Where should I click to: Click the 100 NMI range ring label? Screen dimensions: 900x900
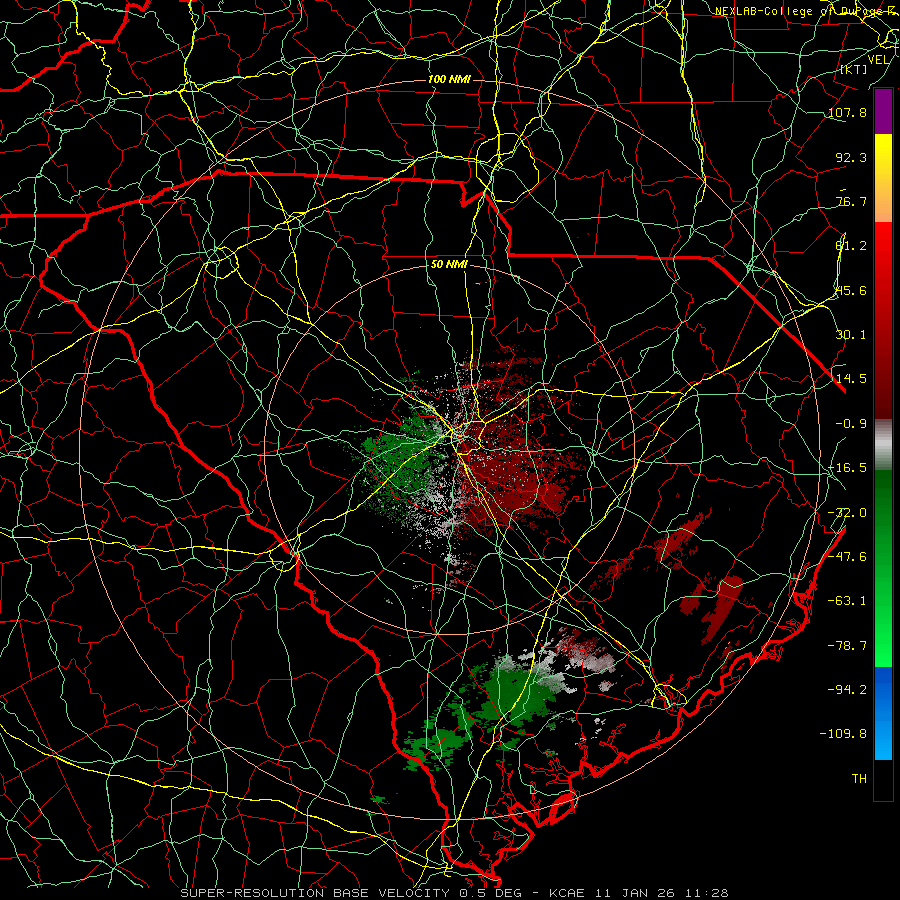pos(449,79)
